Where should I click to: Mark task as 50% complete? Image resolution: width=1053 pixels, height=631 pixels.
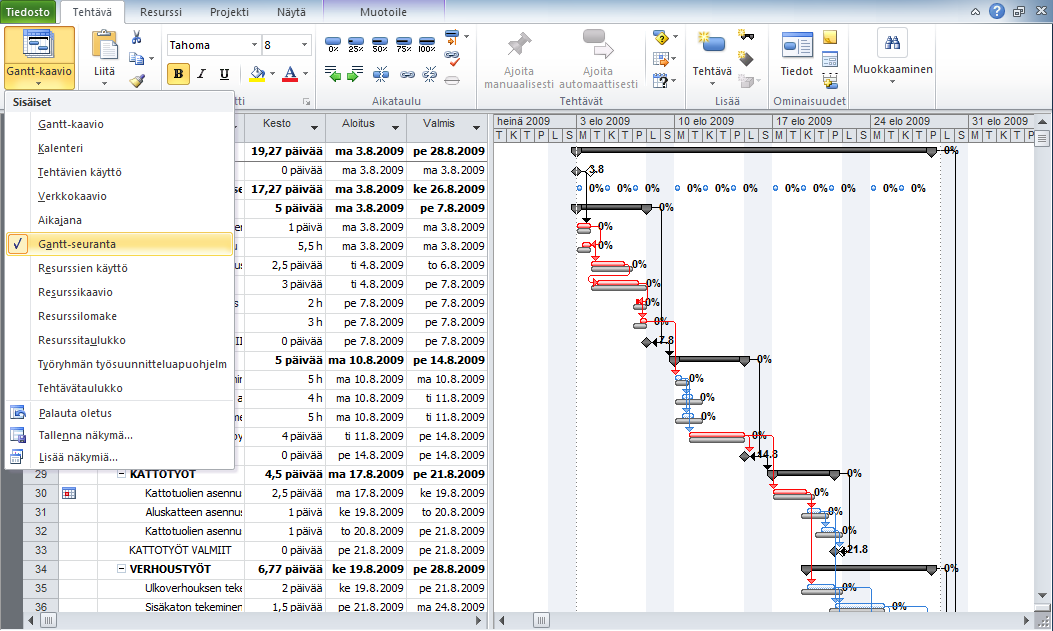pyautogui.click(x=379, y=45)
